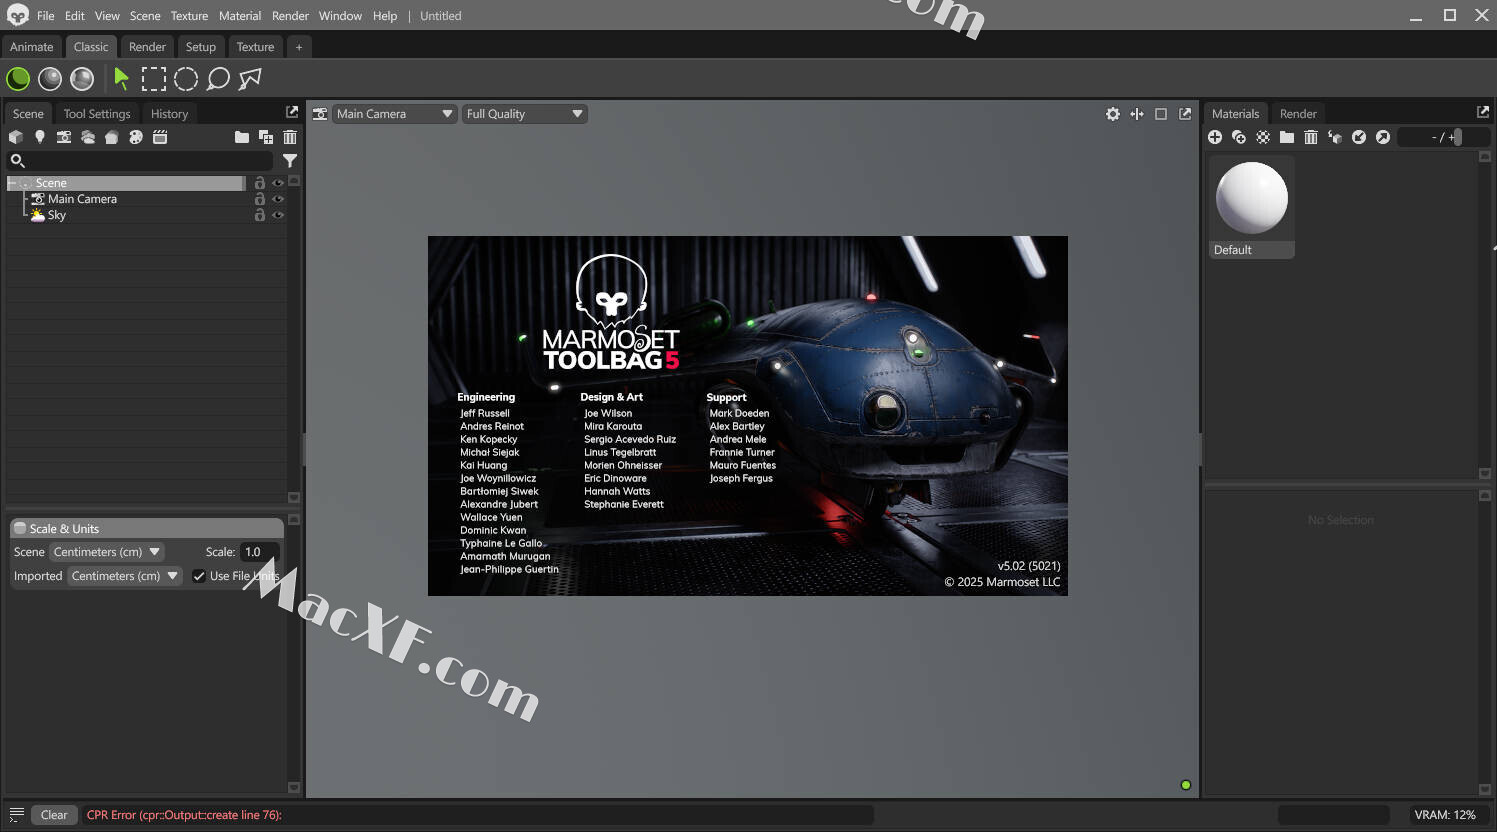This screenshot has width=1497, height=832.
Task: Export material with outward arrow icon
Action: click(x=1383, y=137)
